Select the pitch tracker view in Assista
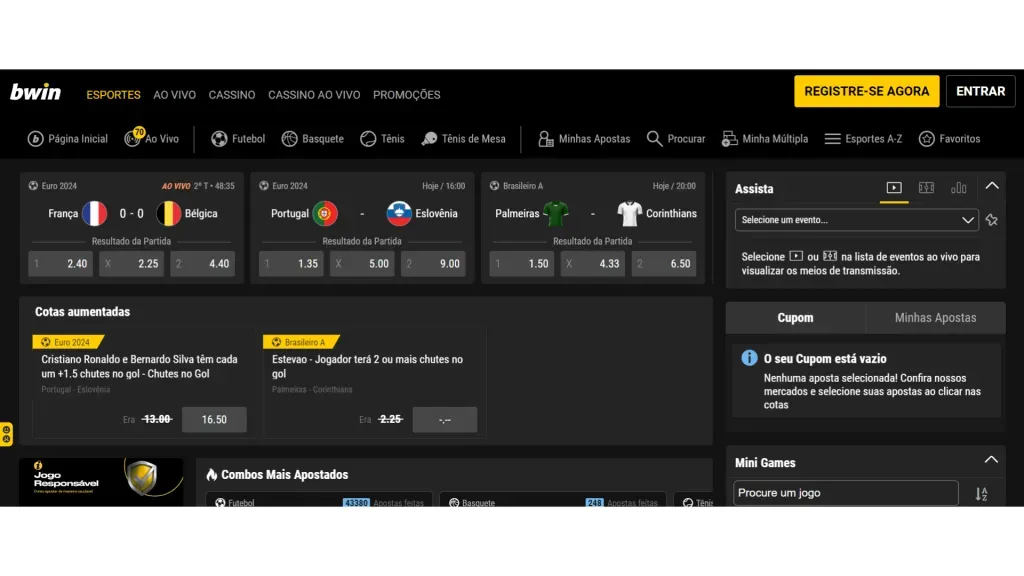The width and height of the screenshot is (1024, 576). [927, 187]
